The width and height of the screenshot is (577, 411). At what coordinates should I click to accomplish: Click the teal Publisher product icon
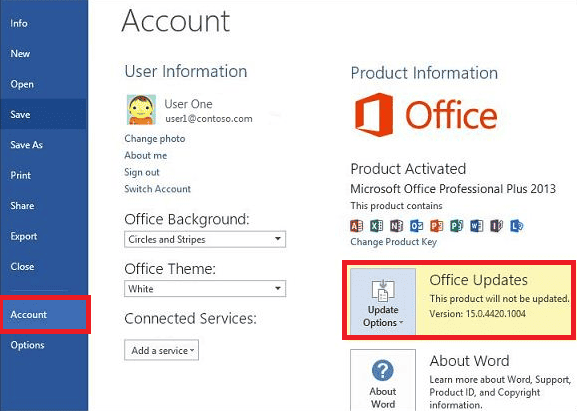pyautogui.click(x=457, y=226)
